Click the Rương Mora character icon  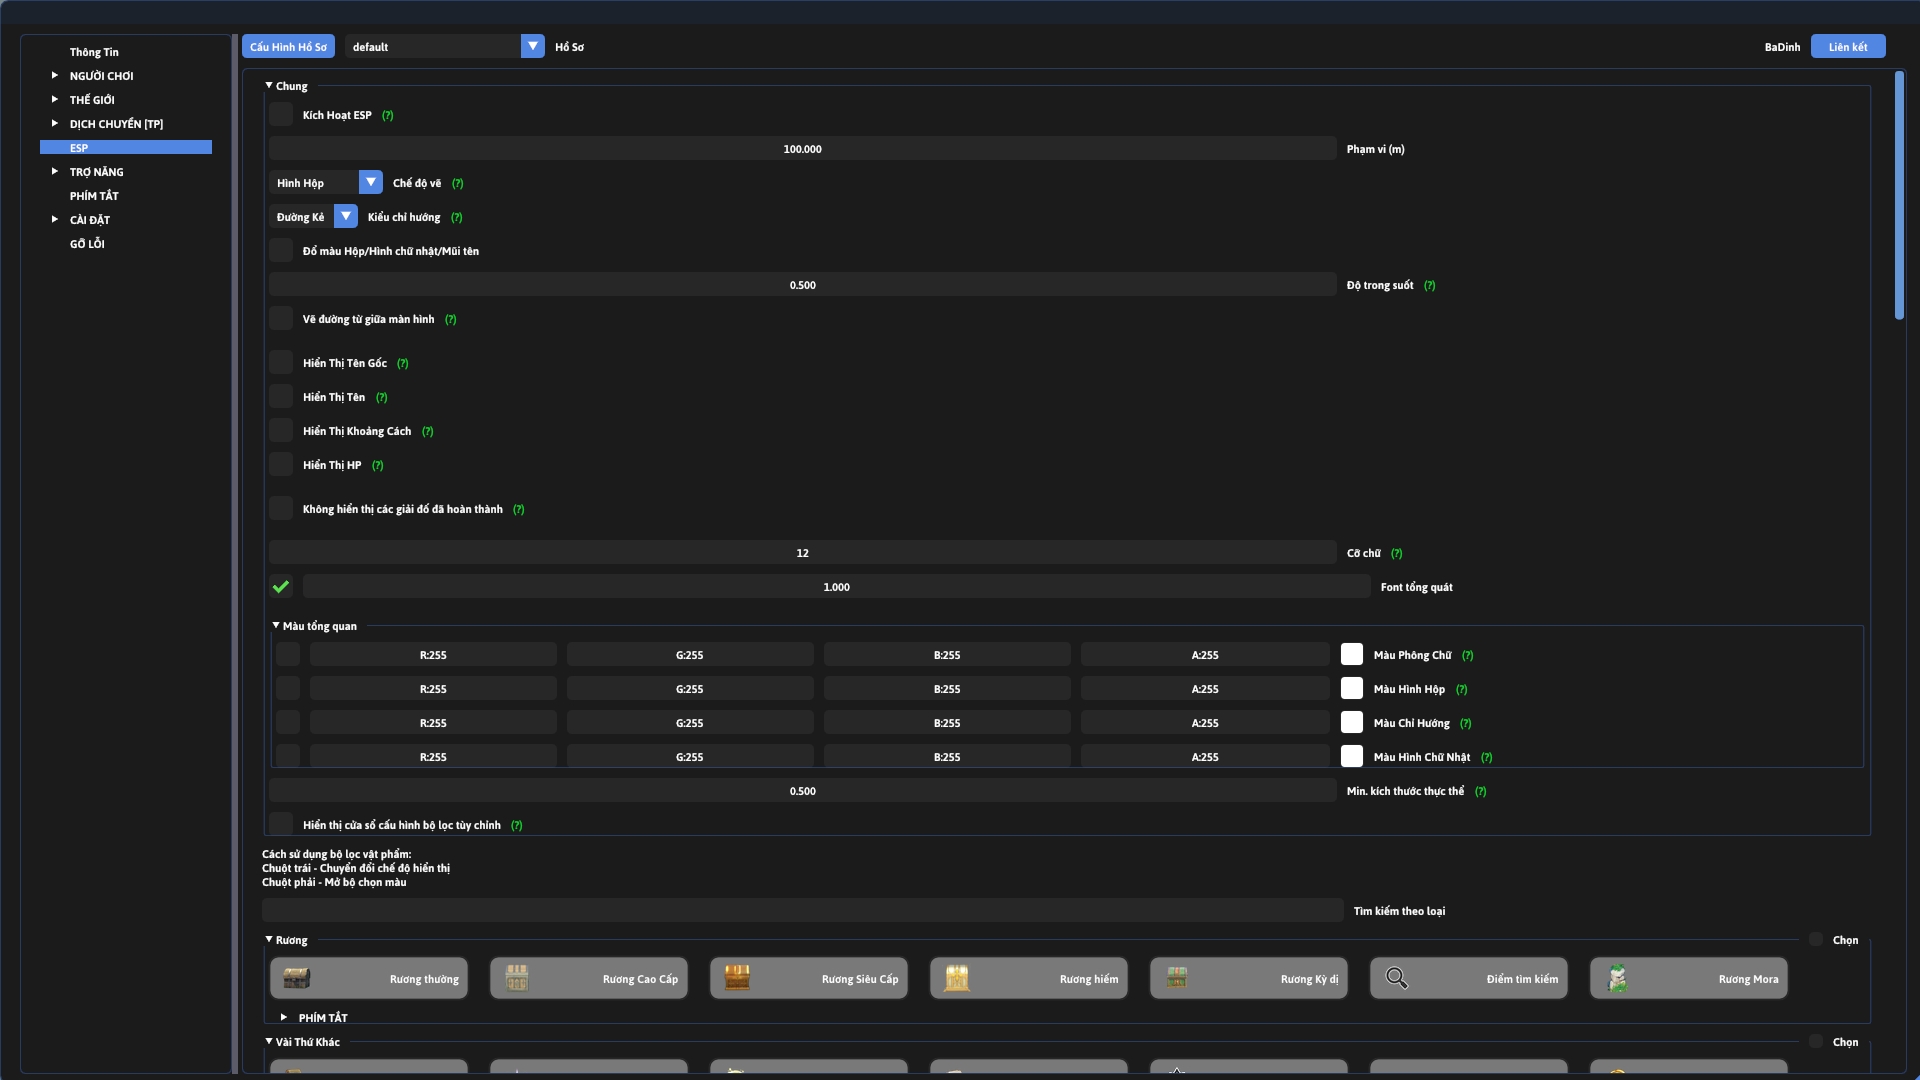click(1617, 978)
